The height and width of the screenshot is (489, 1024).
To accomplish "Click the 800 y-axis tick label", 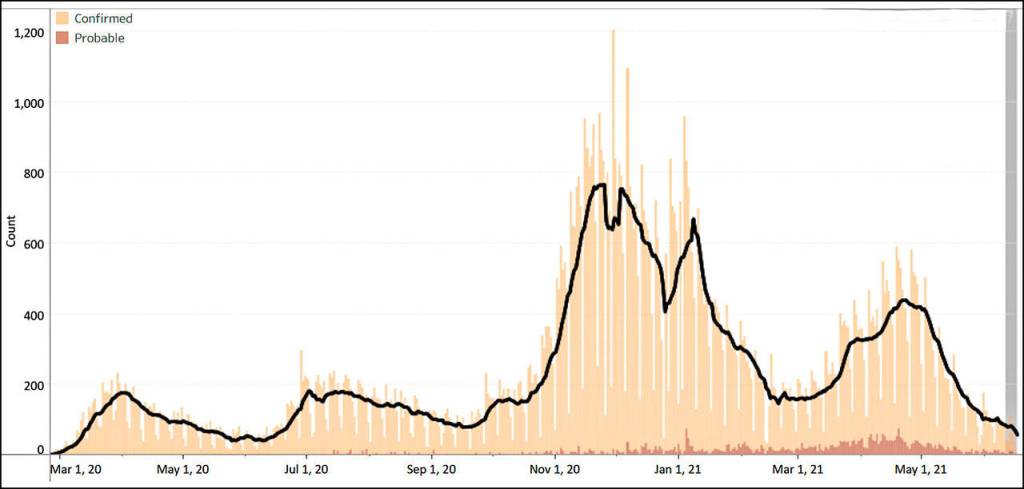I will point(35,173).
